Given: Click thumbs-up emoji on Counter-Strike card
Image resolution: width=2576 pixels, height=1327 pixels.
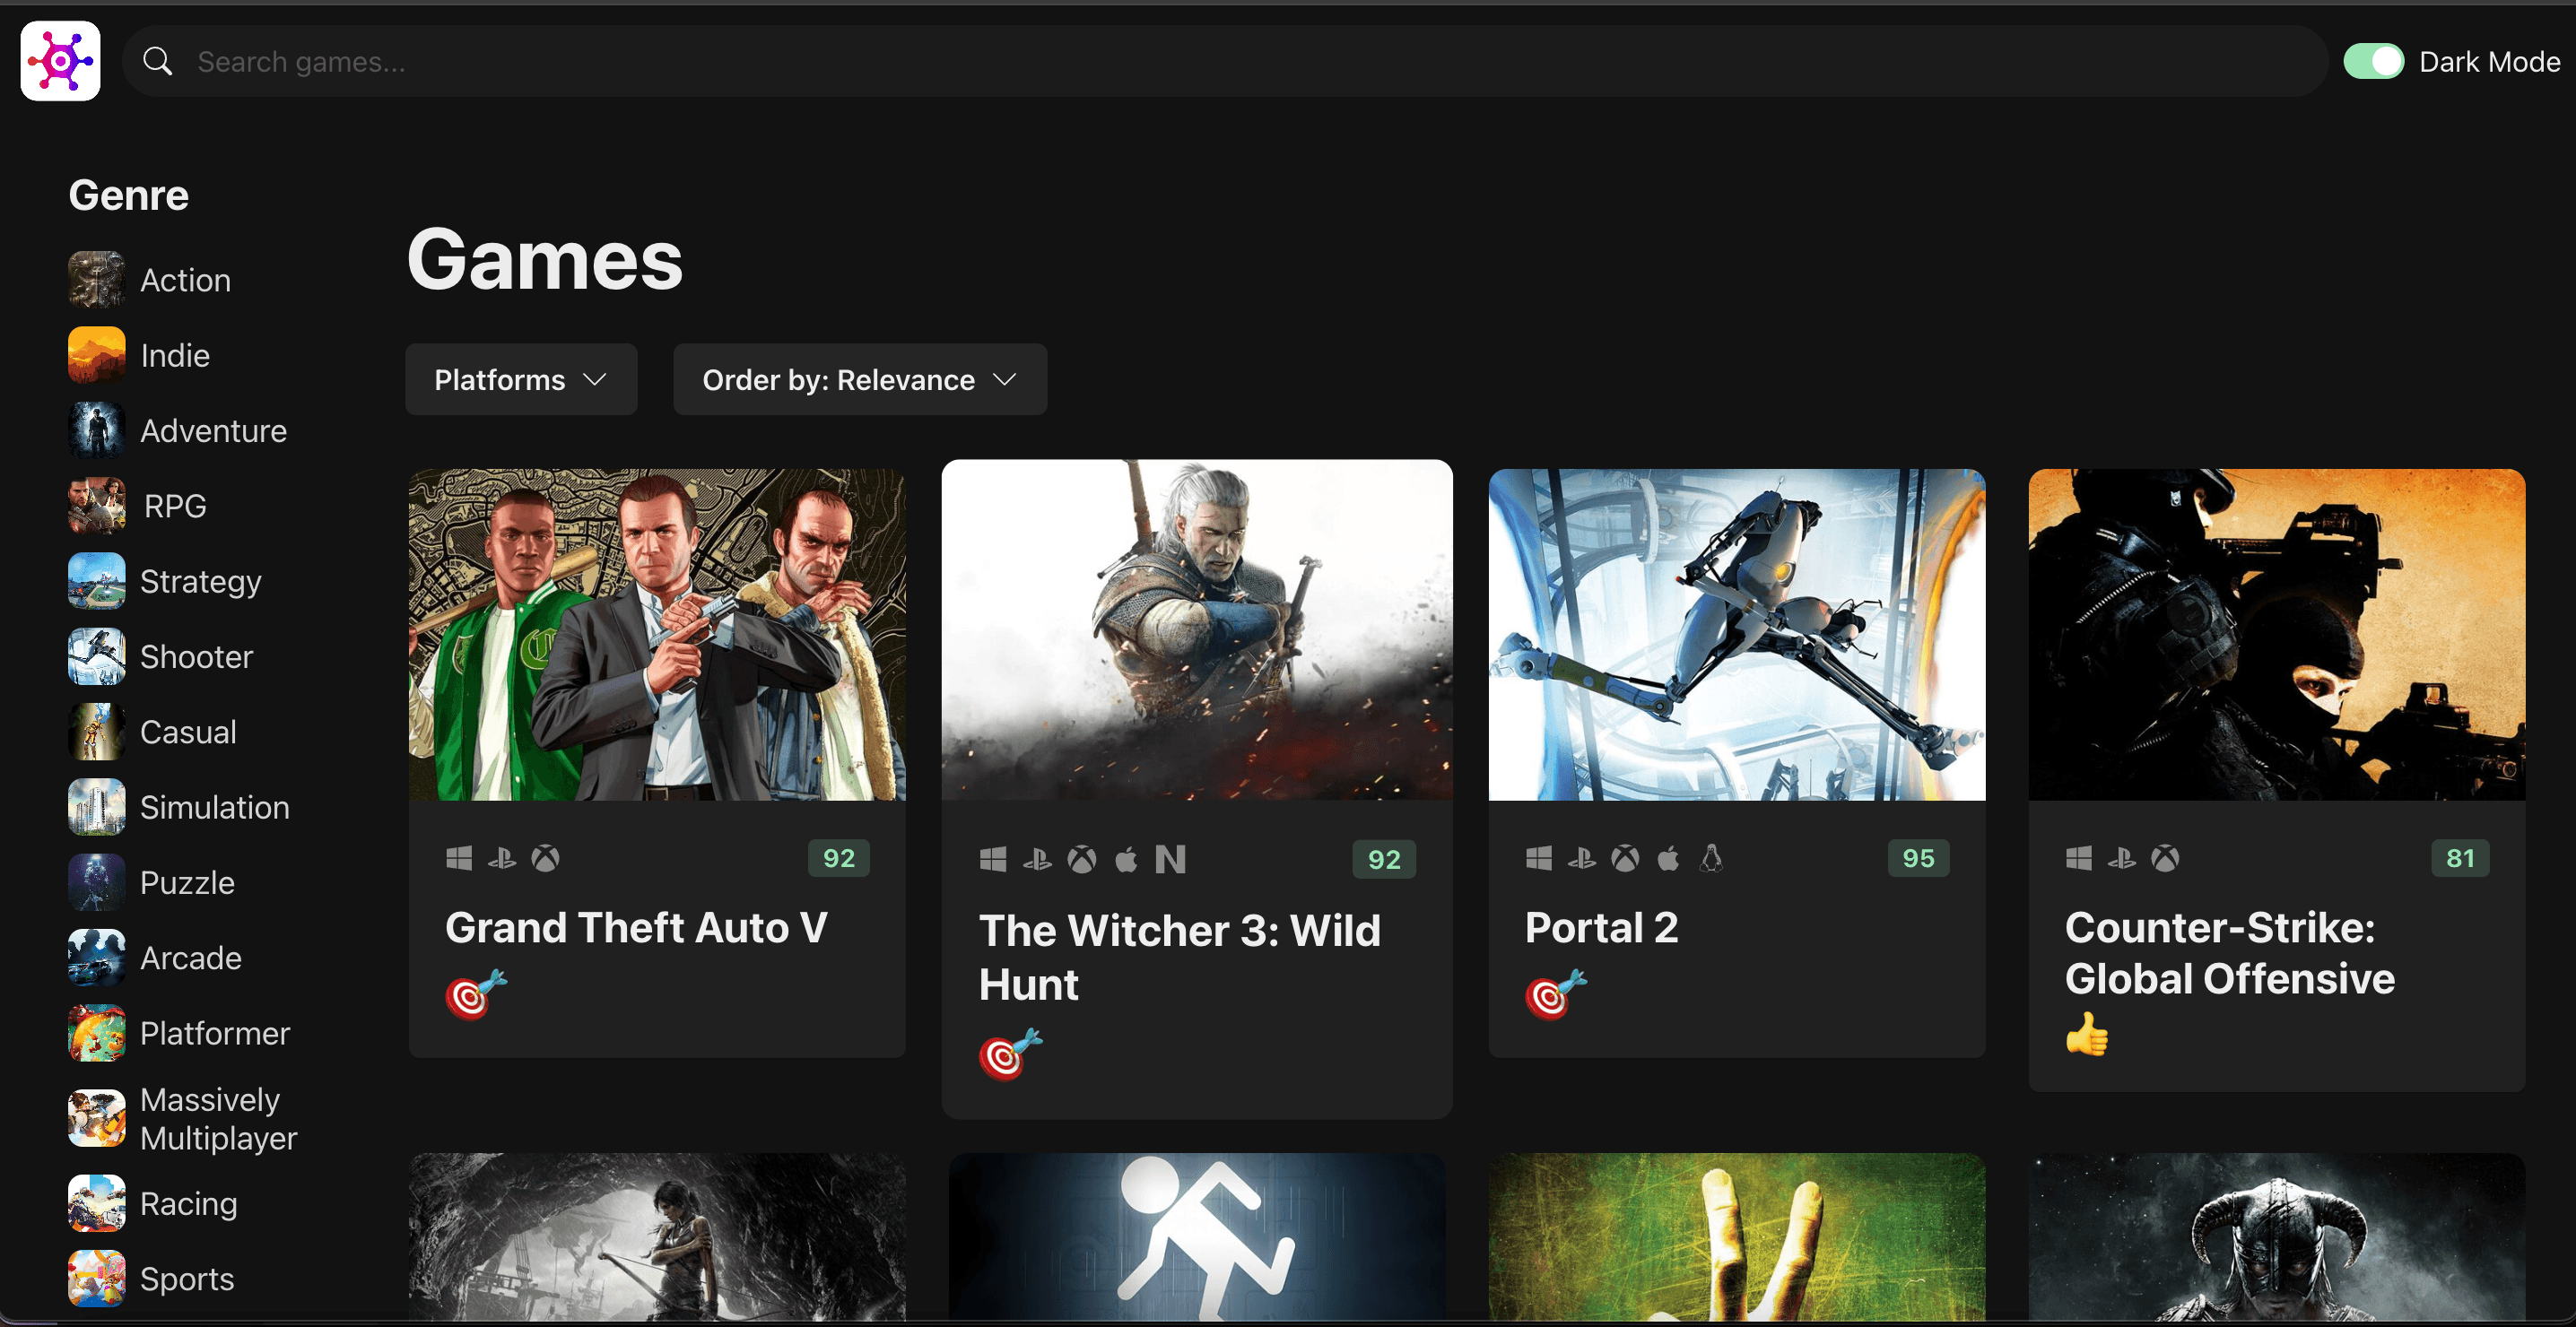Looking at the screenshot, I should (x=2087, y=1034).
